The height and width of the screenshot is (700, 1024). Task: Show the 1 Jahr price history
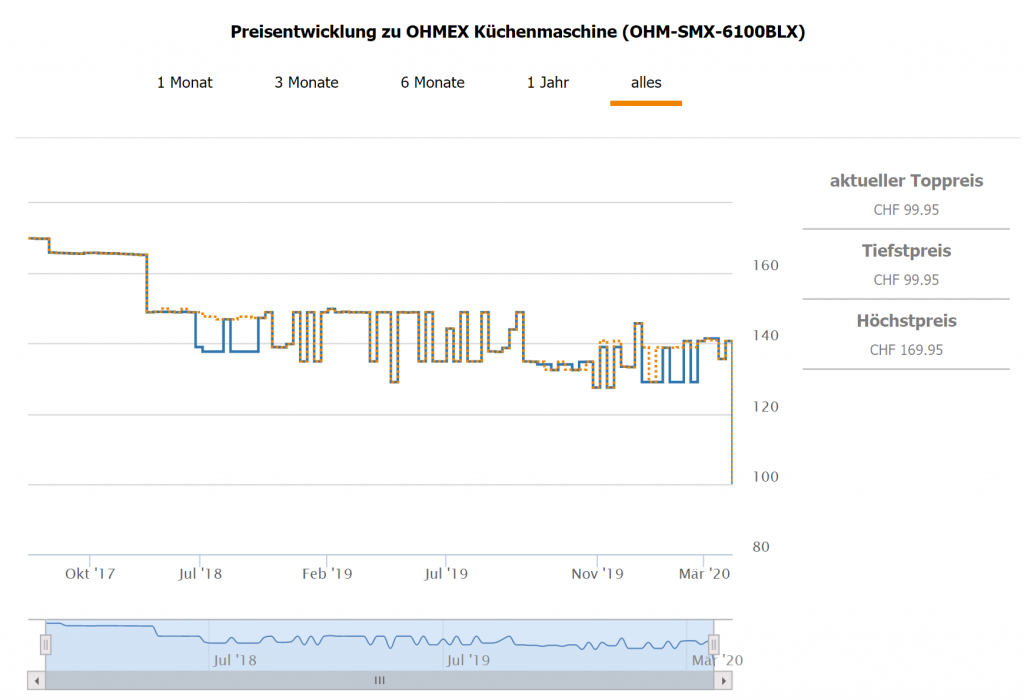pyautogui.click(x=548, y=82)
